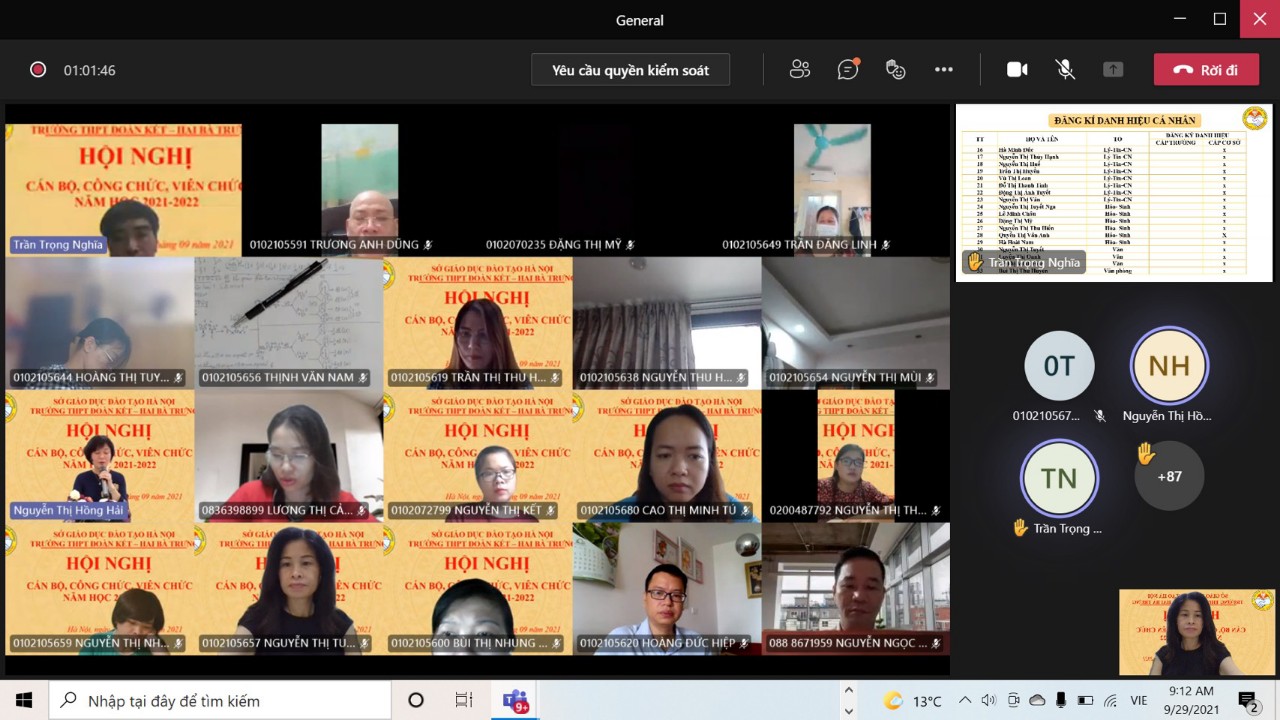
Task: Click the taskbar search box
Action: pos(220,700)
